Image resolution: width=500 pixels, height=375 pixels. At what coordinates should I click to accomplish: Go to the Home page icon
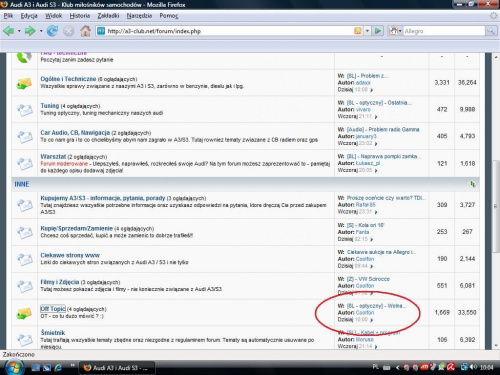tap(85, 31)
